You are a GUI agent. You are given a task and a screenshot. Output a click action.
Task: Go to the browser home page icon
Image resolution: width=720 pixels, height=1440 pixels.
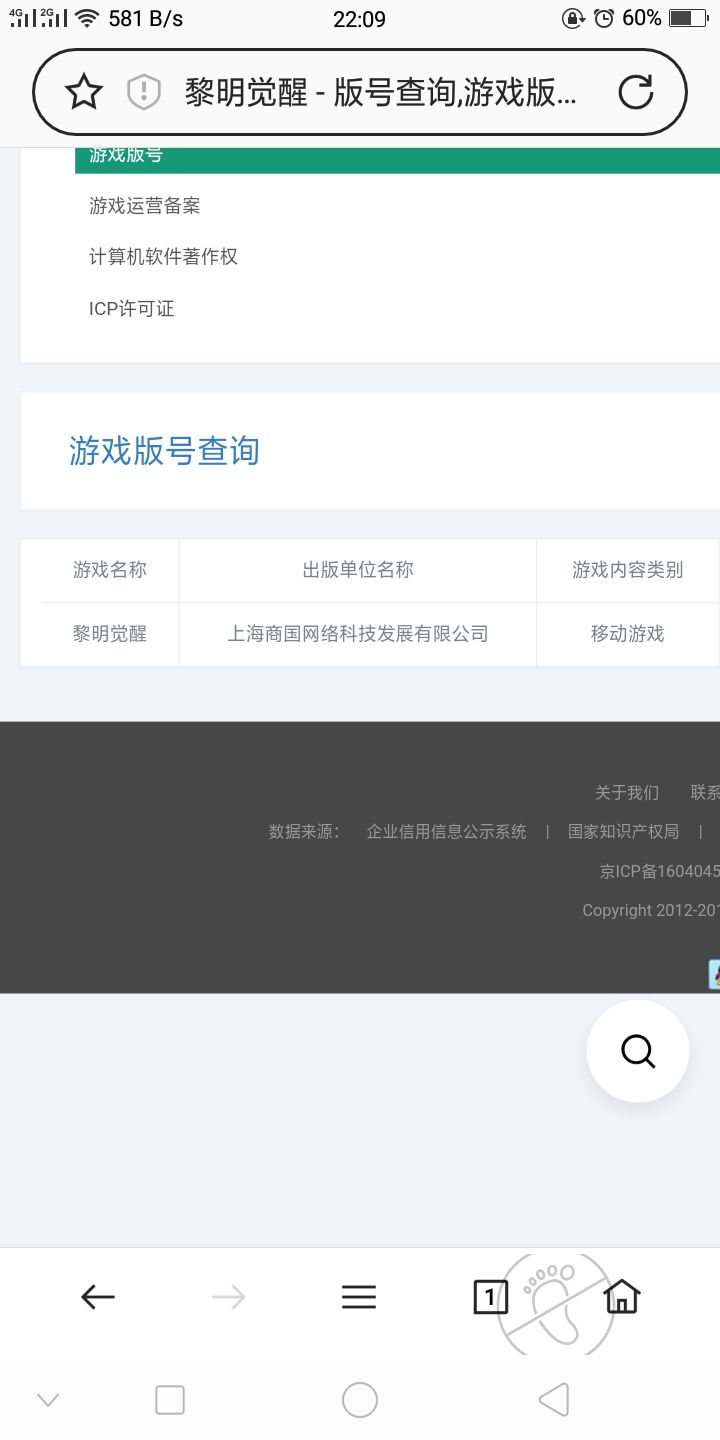pos(621,1297)
